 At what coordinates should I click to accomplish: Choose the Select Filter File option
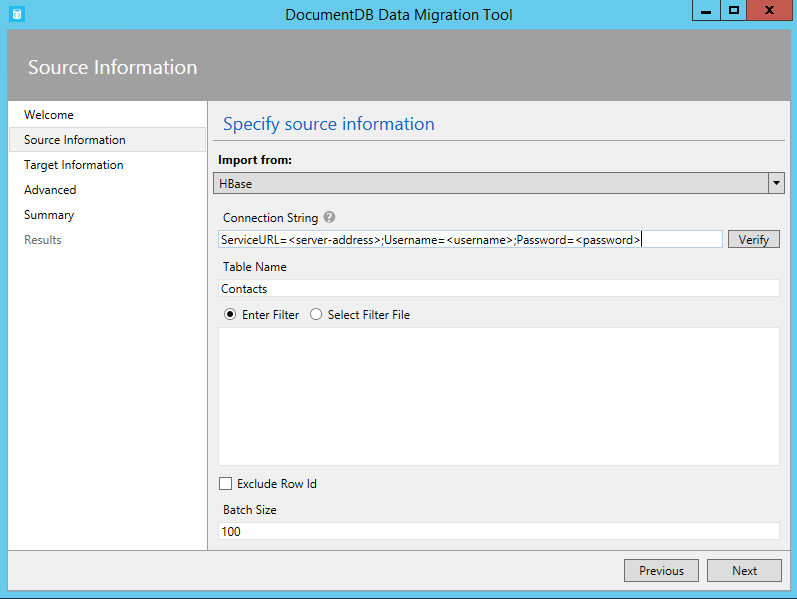(316, 314)
